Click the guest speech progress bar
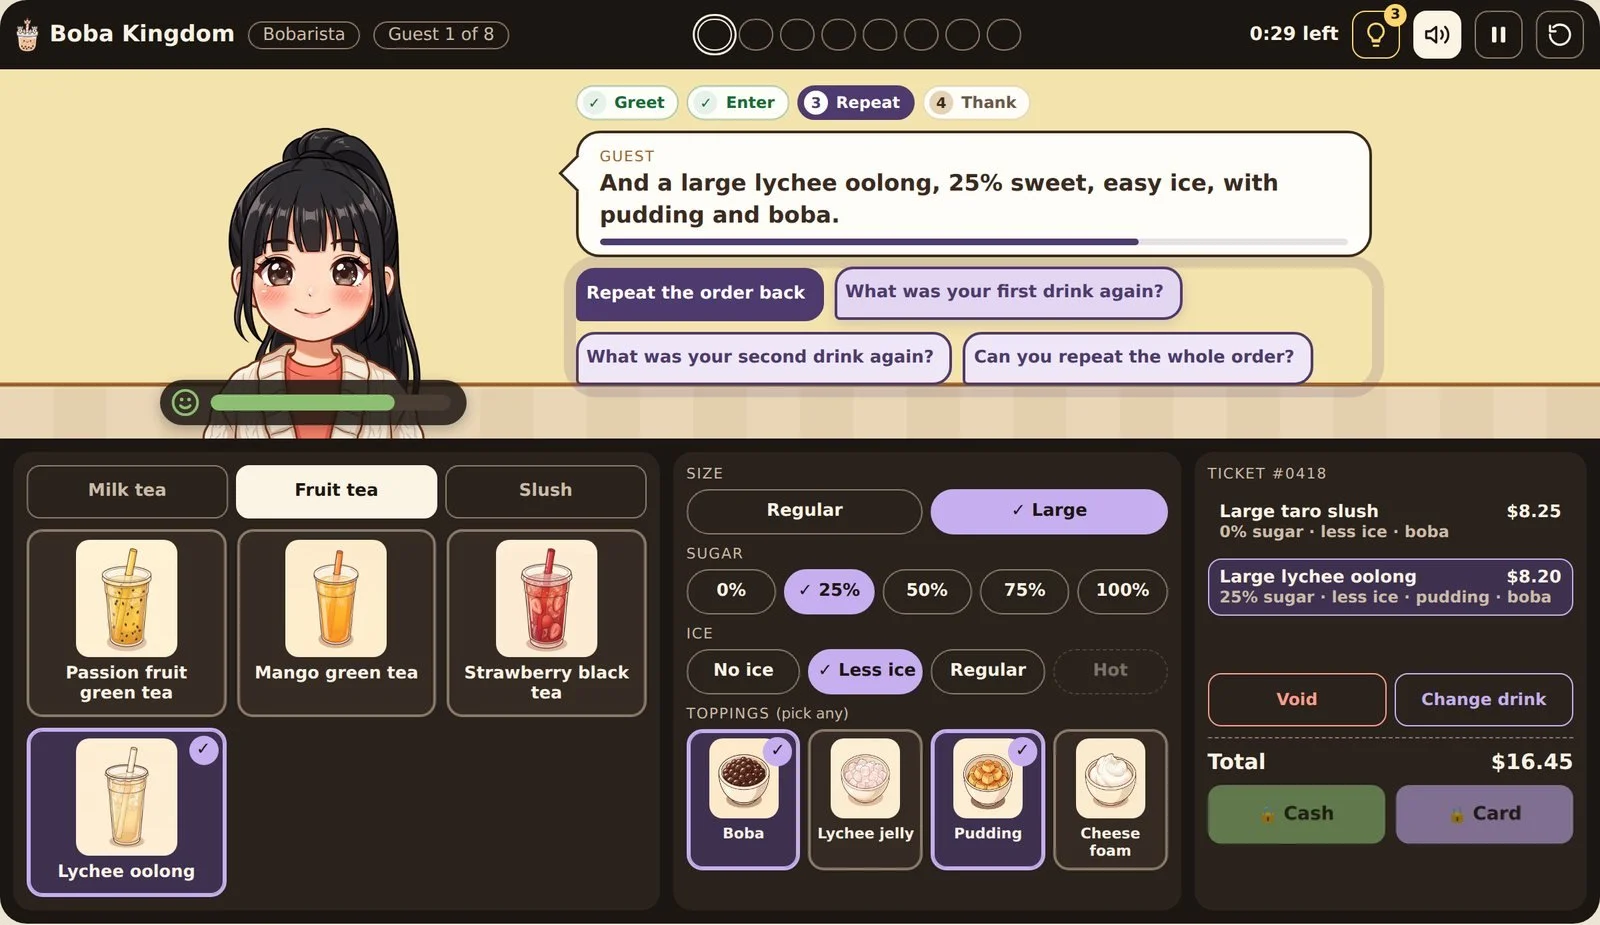This screenshot has width=1600, height=925. coord(974,242)
